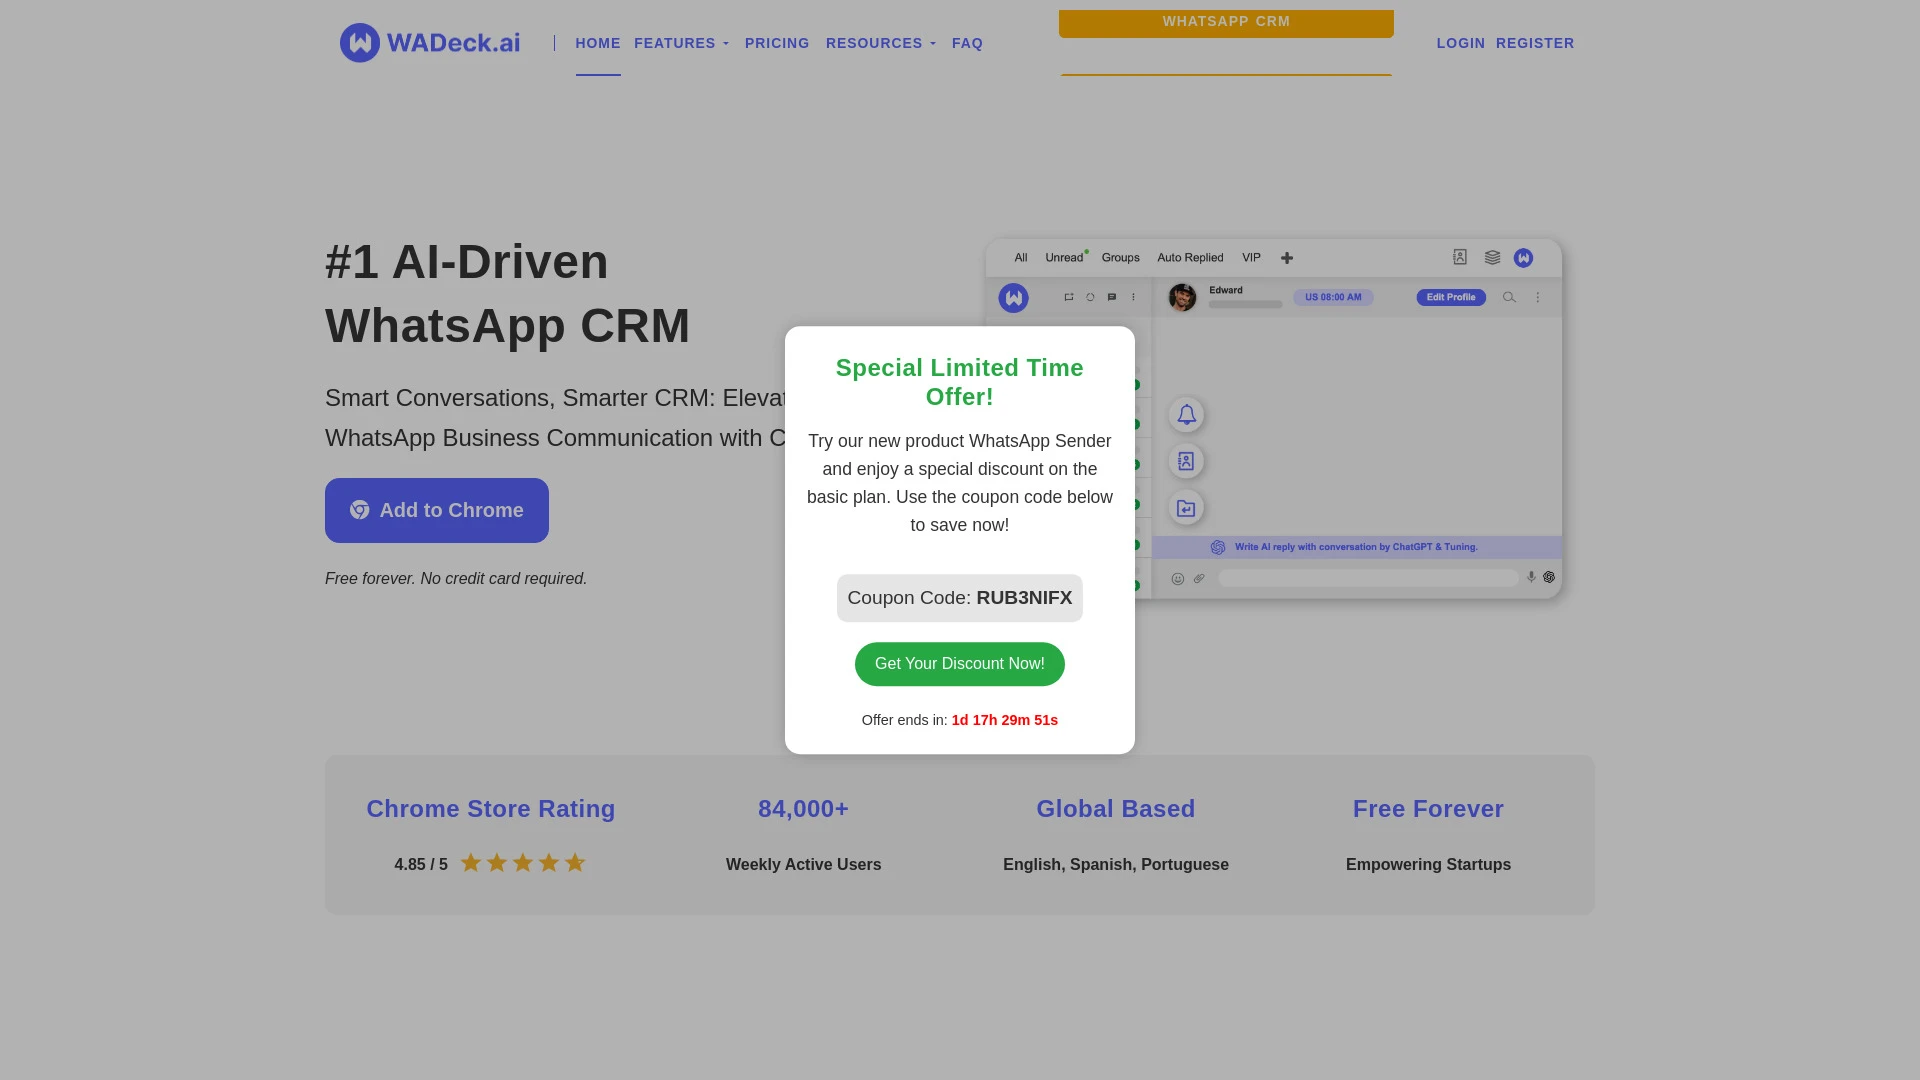This screenshot has width=1920, height=1080.
Task: Toggle the VIP filter tab
Action: tap(1251, 257)
